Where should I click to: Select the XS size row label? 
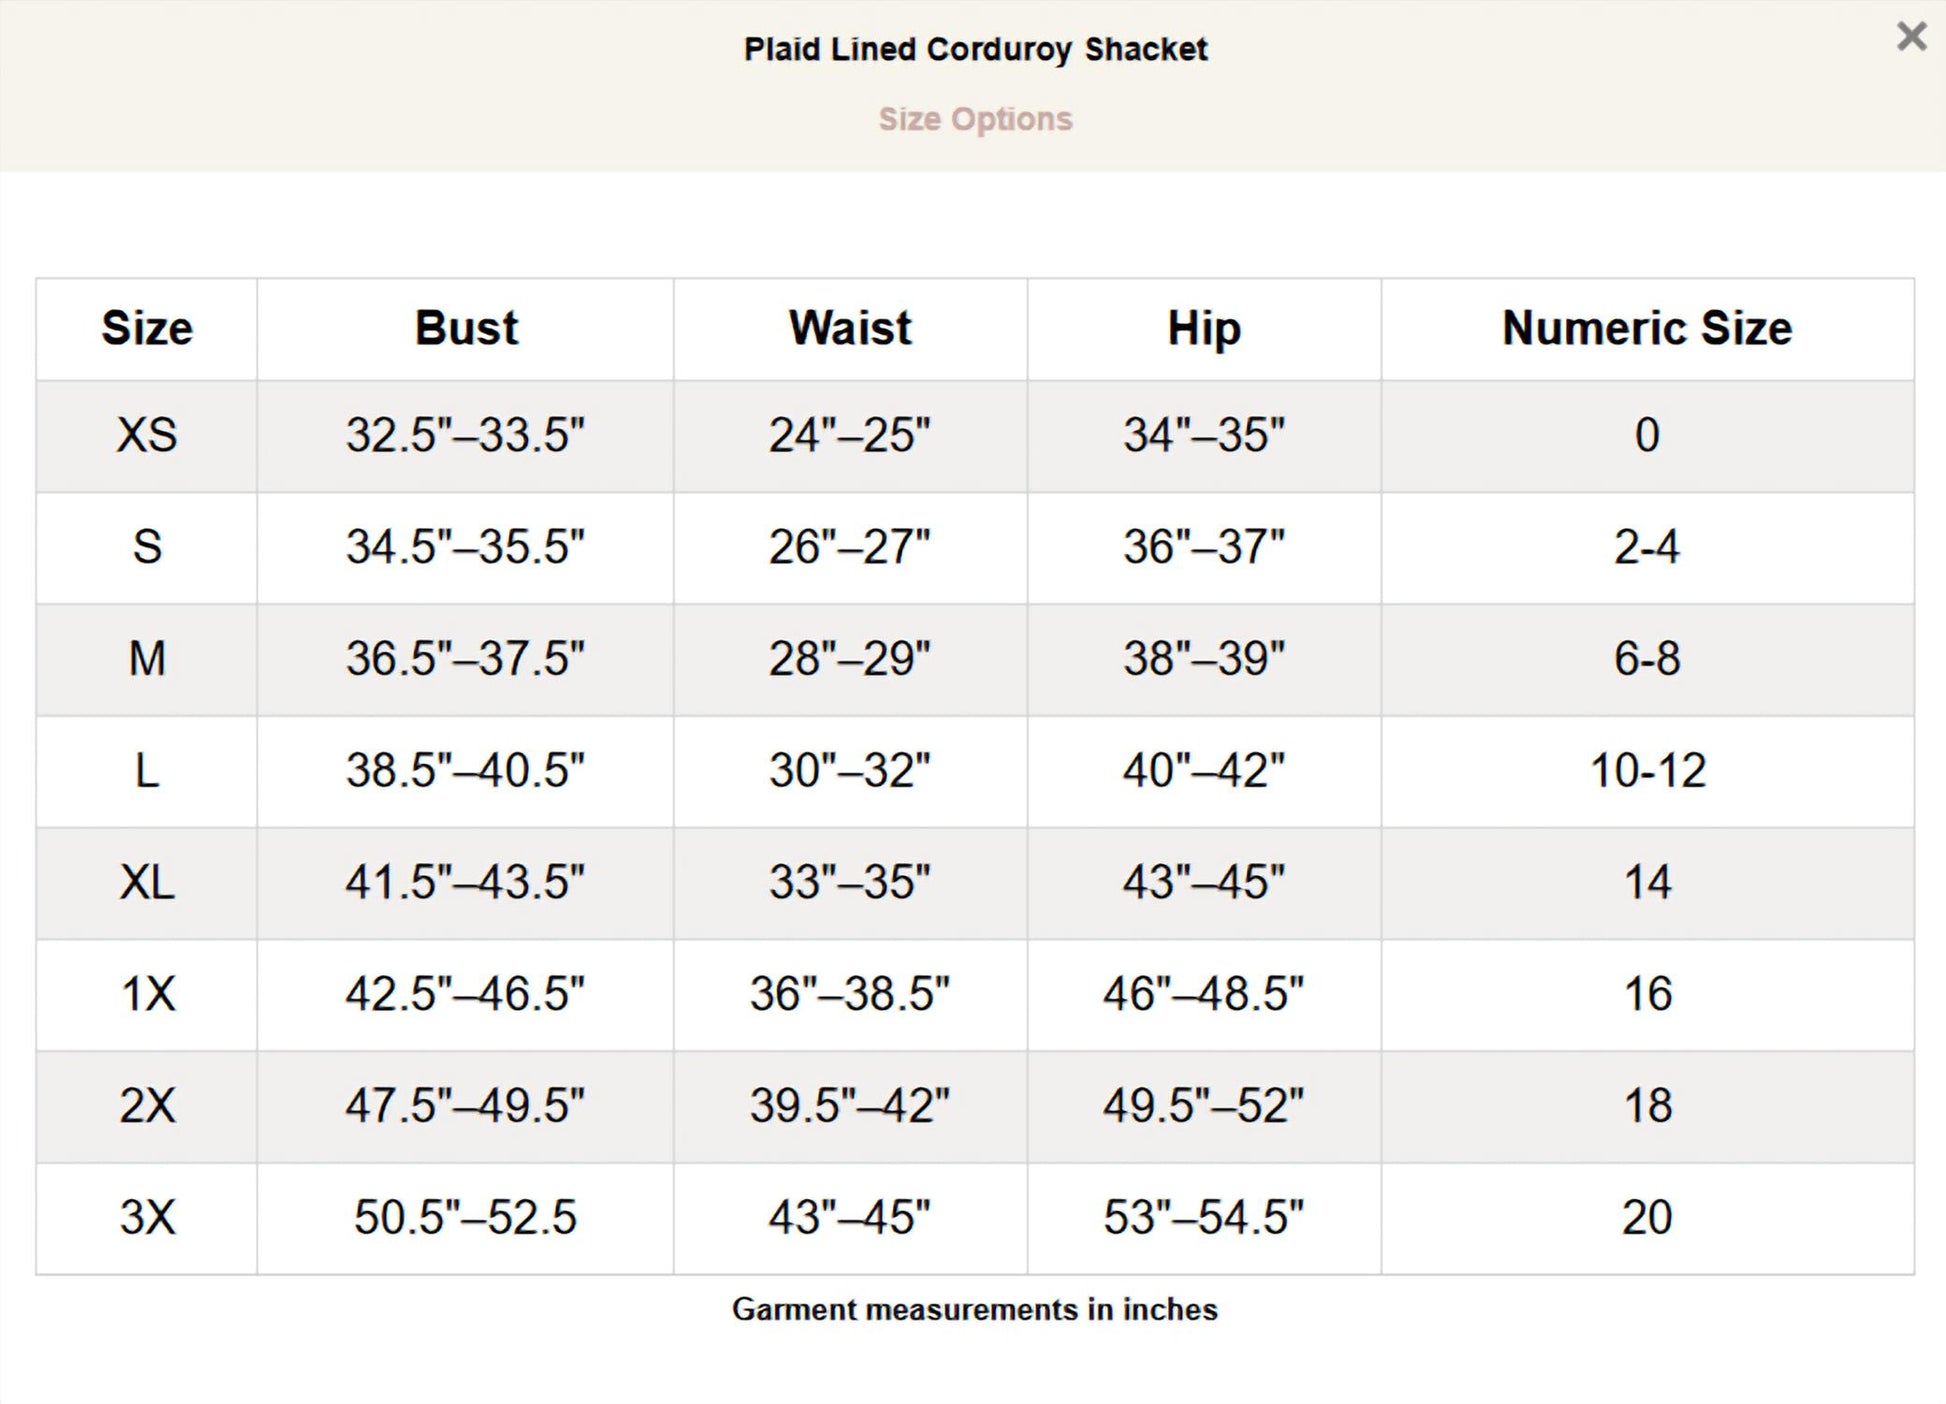coord(147,435)
